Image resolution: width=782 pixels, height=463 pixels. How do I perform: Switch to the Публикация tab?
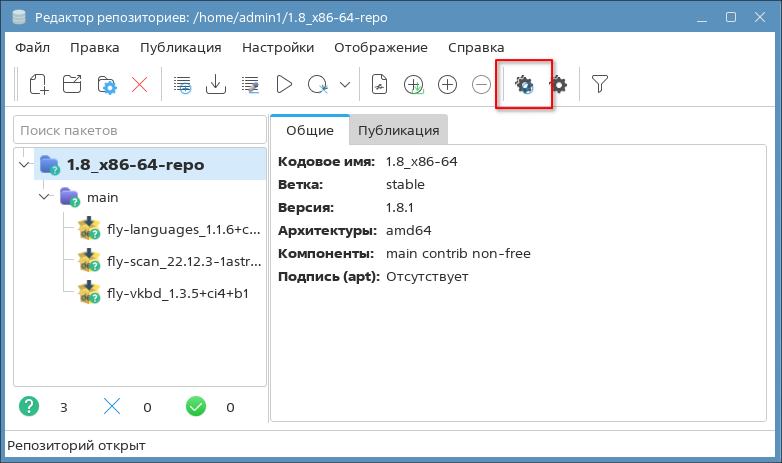pos(398,130)
